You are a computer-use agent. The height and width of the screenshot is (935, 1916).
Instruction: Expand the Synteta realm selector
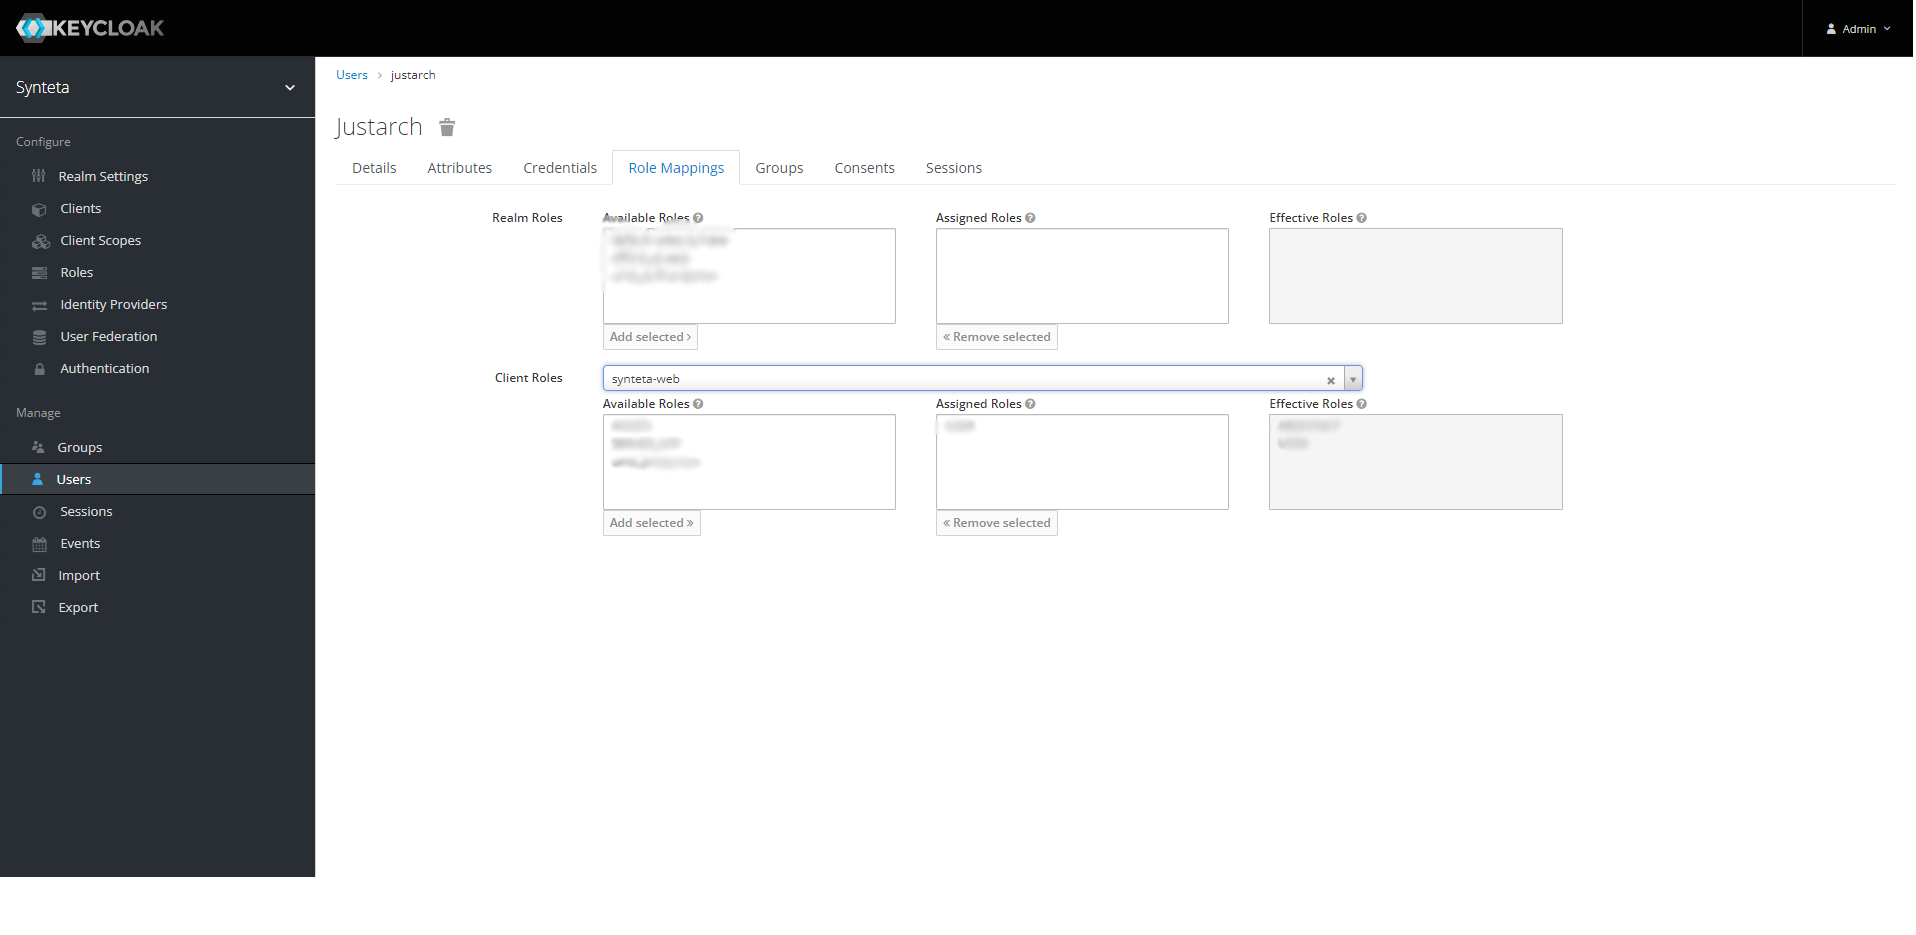289,87
